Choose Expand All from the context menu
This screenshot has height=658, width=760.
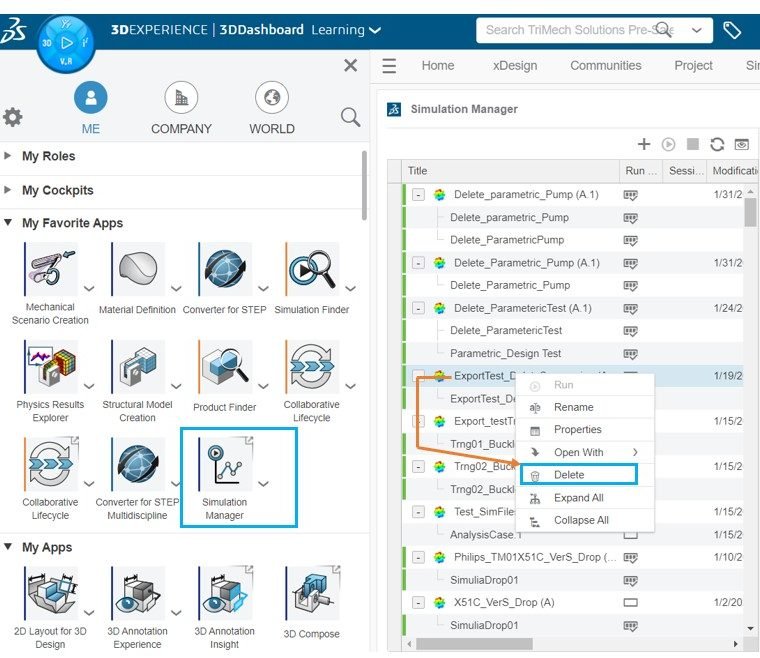(x=586, y=498)
